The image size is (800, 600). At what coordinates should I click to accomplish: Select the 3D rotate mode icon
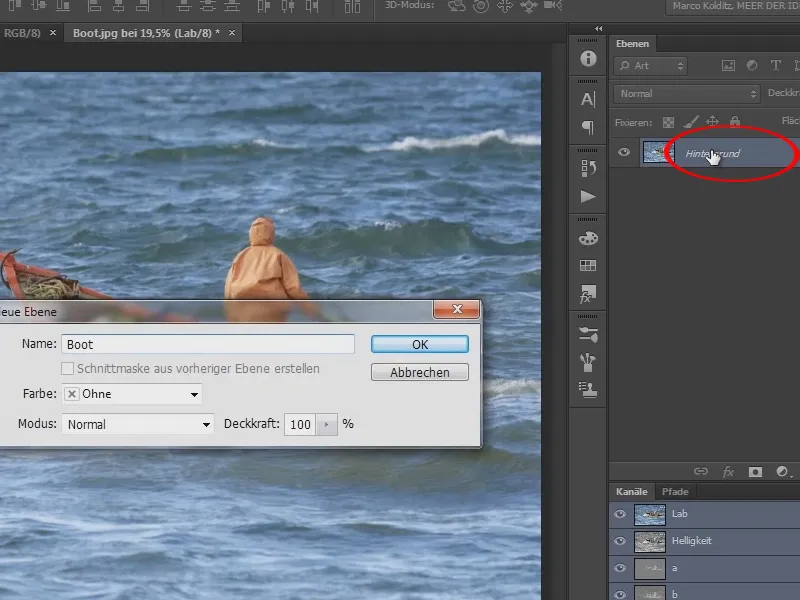(x=457, y=6)
